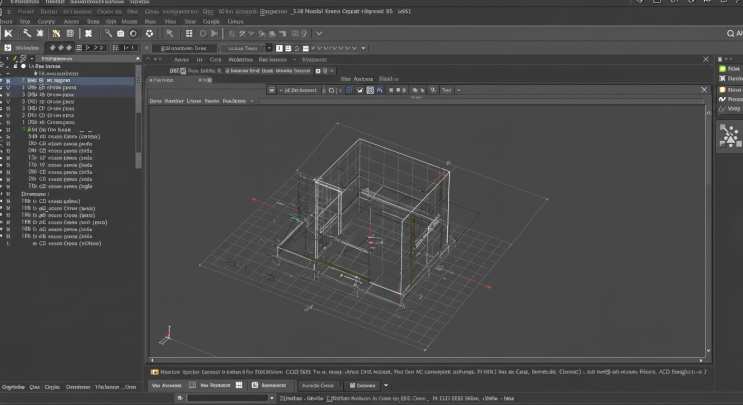743x405 pixels.
Task: Open the six-square grid icon in main toolbar
Action: click(x=189, y=34)
